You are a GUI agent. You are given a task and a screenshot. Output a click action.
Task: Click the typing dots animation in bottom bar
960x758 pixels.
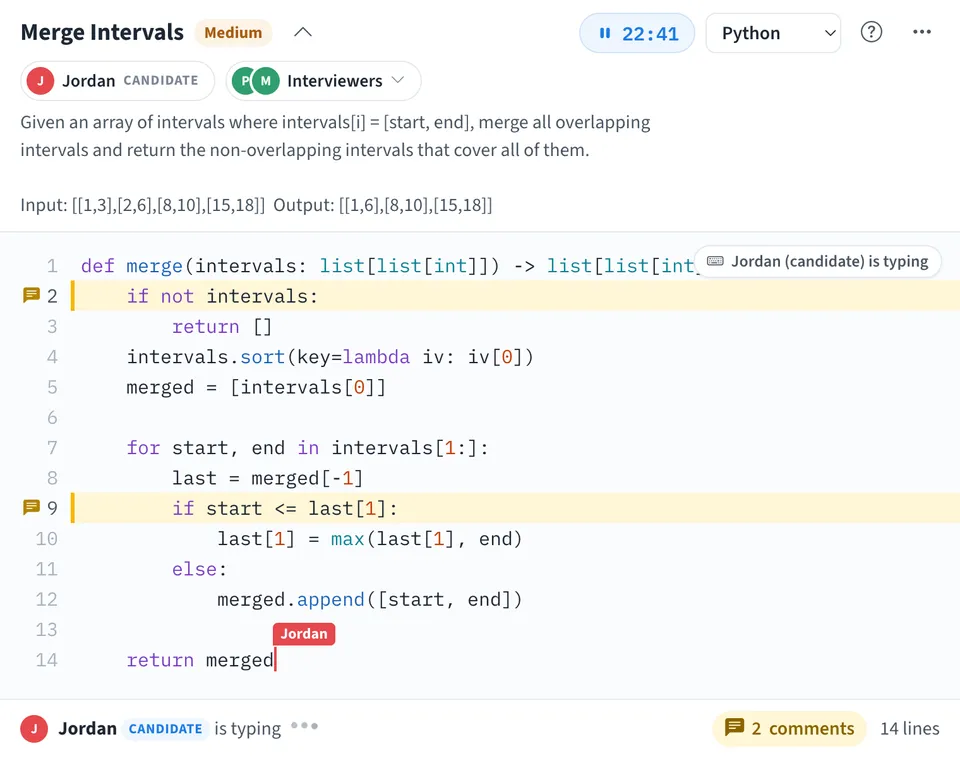304,726
